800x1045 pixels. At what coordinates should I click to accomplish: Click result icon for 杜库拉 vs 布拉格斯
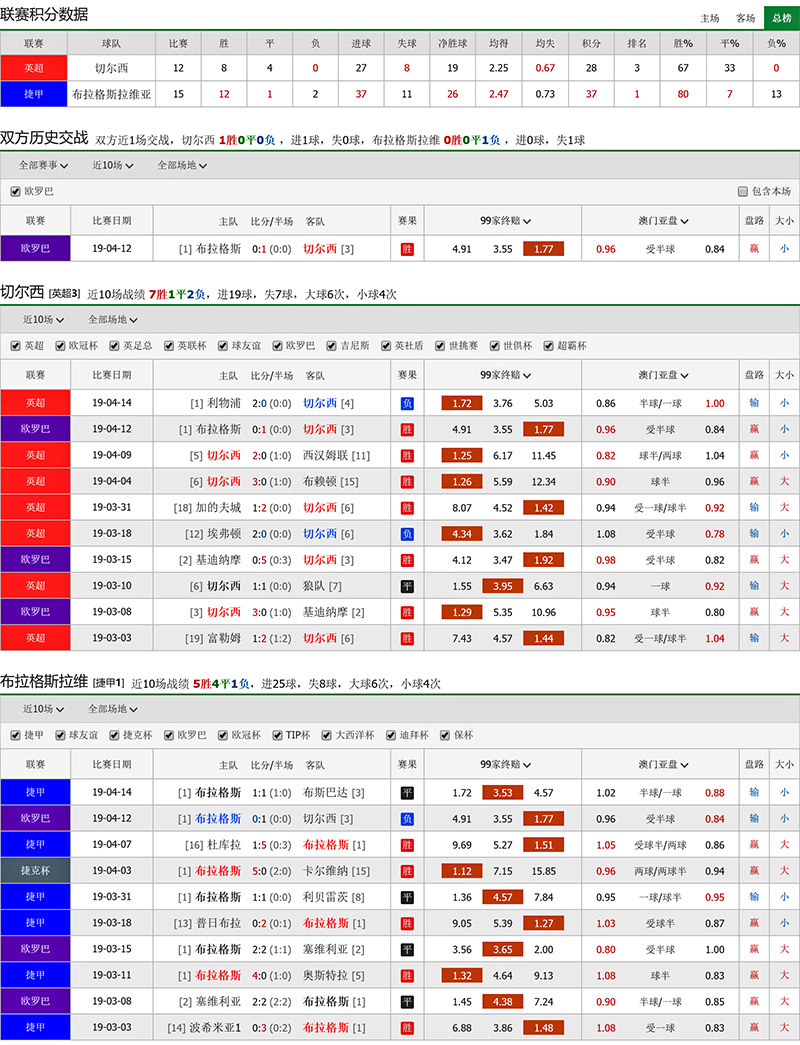[407, 845]
